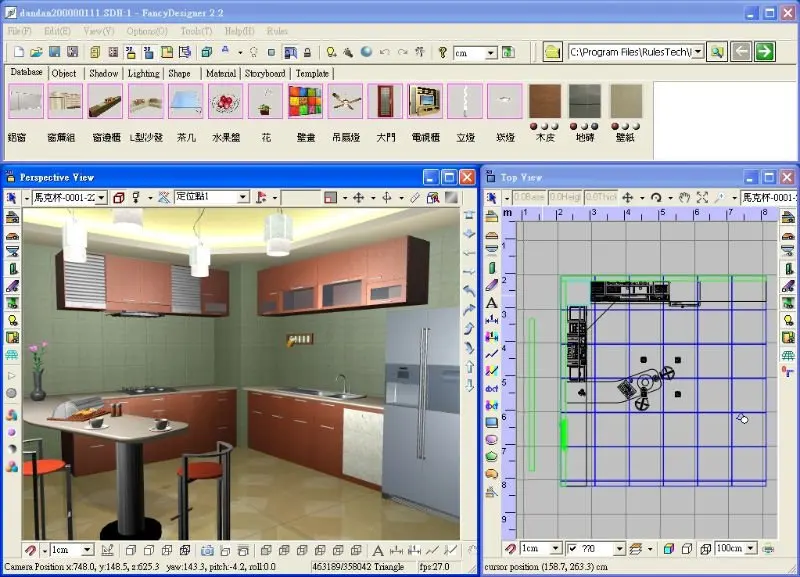Click the move cross-arrows tool in Top View
The width and height of the screenshot is (800, 577).
[x=628, y=197]
